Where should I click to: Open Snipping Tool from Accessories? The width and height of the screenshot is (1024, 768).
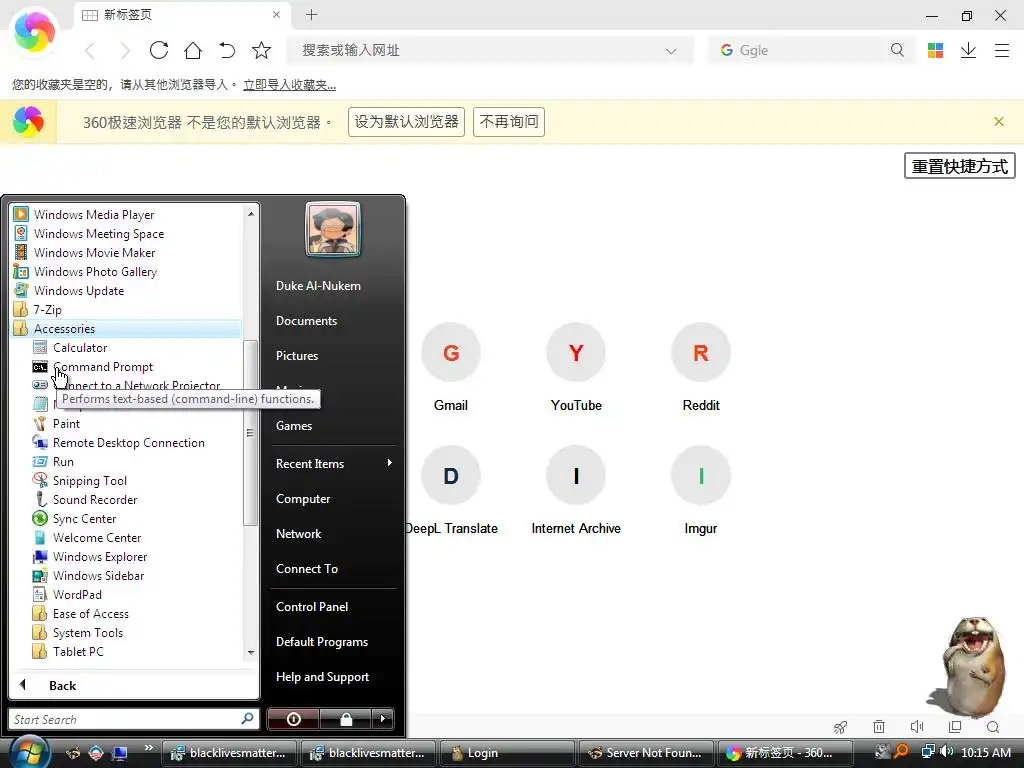136,481
